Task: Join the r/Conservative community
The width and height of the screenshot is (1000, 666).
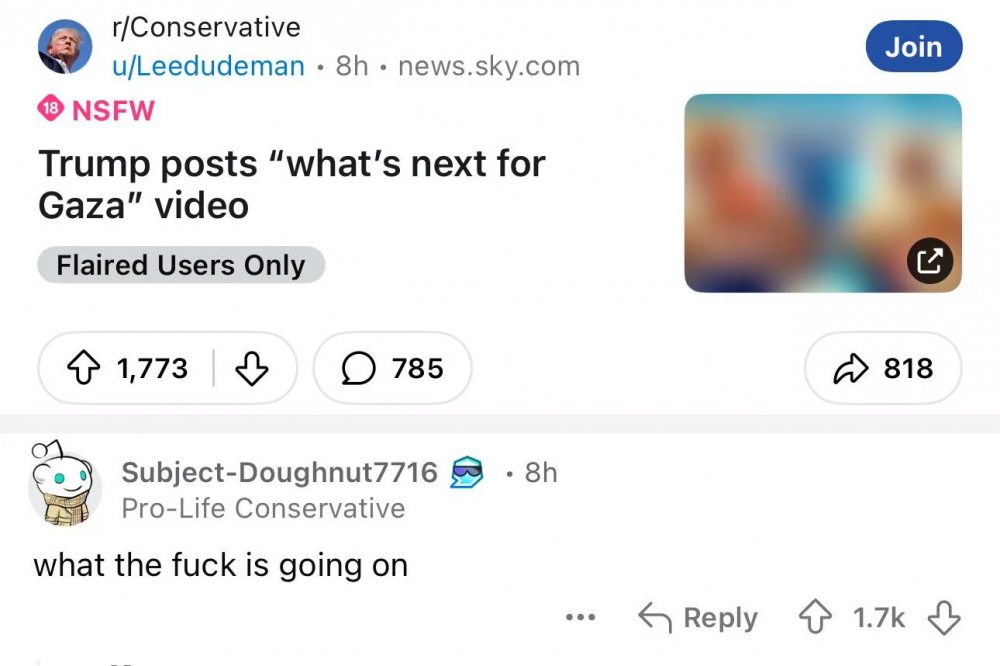Action: click(913, 47)
